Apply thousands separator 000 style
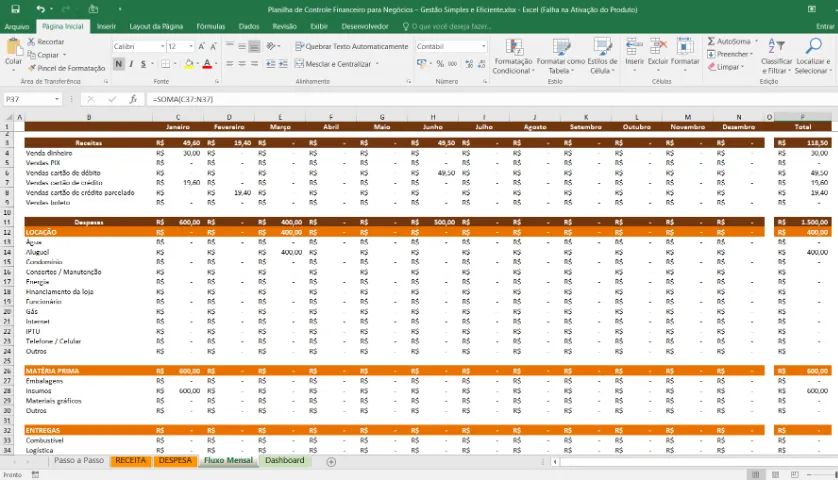The height and width of the screenshot is (480, 838). pyautogui.click(x=452, y=64)
